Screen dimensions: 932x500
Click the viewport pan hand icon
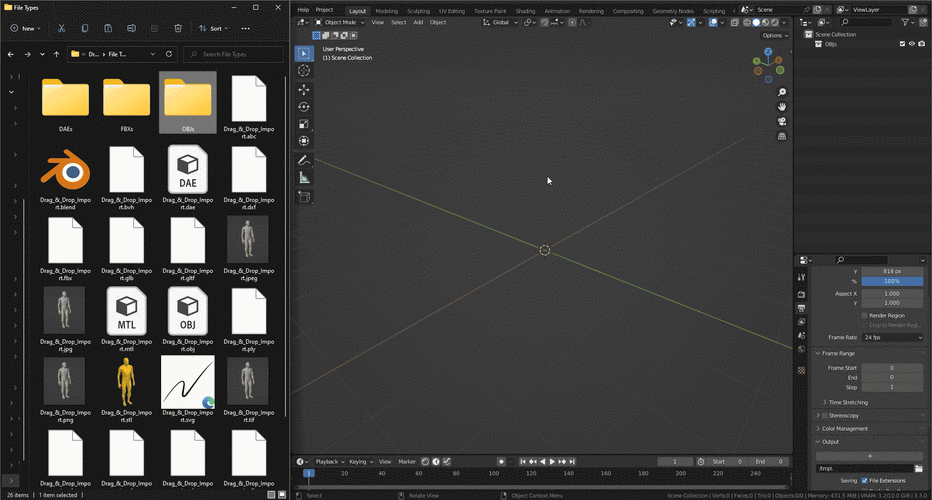pos(782,107)
